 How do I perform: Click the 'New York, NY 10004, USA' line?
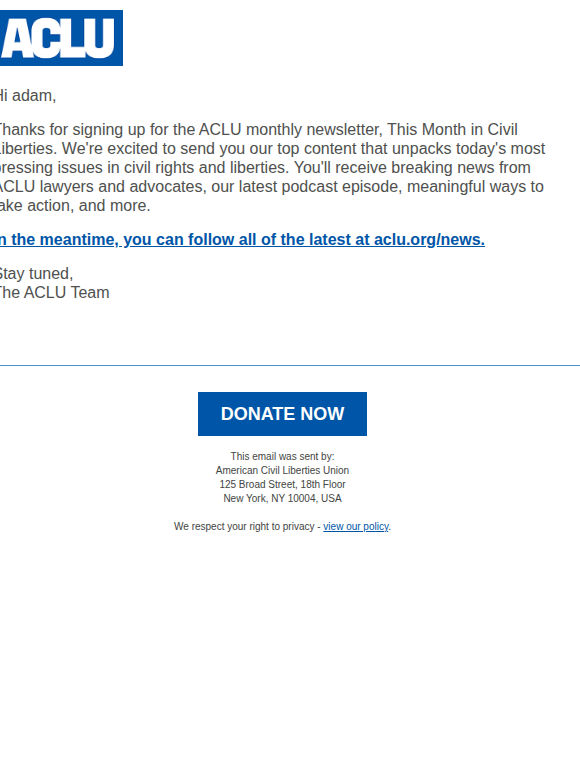(x=282, y=498)
